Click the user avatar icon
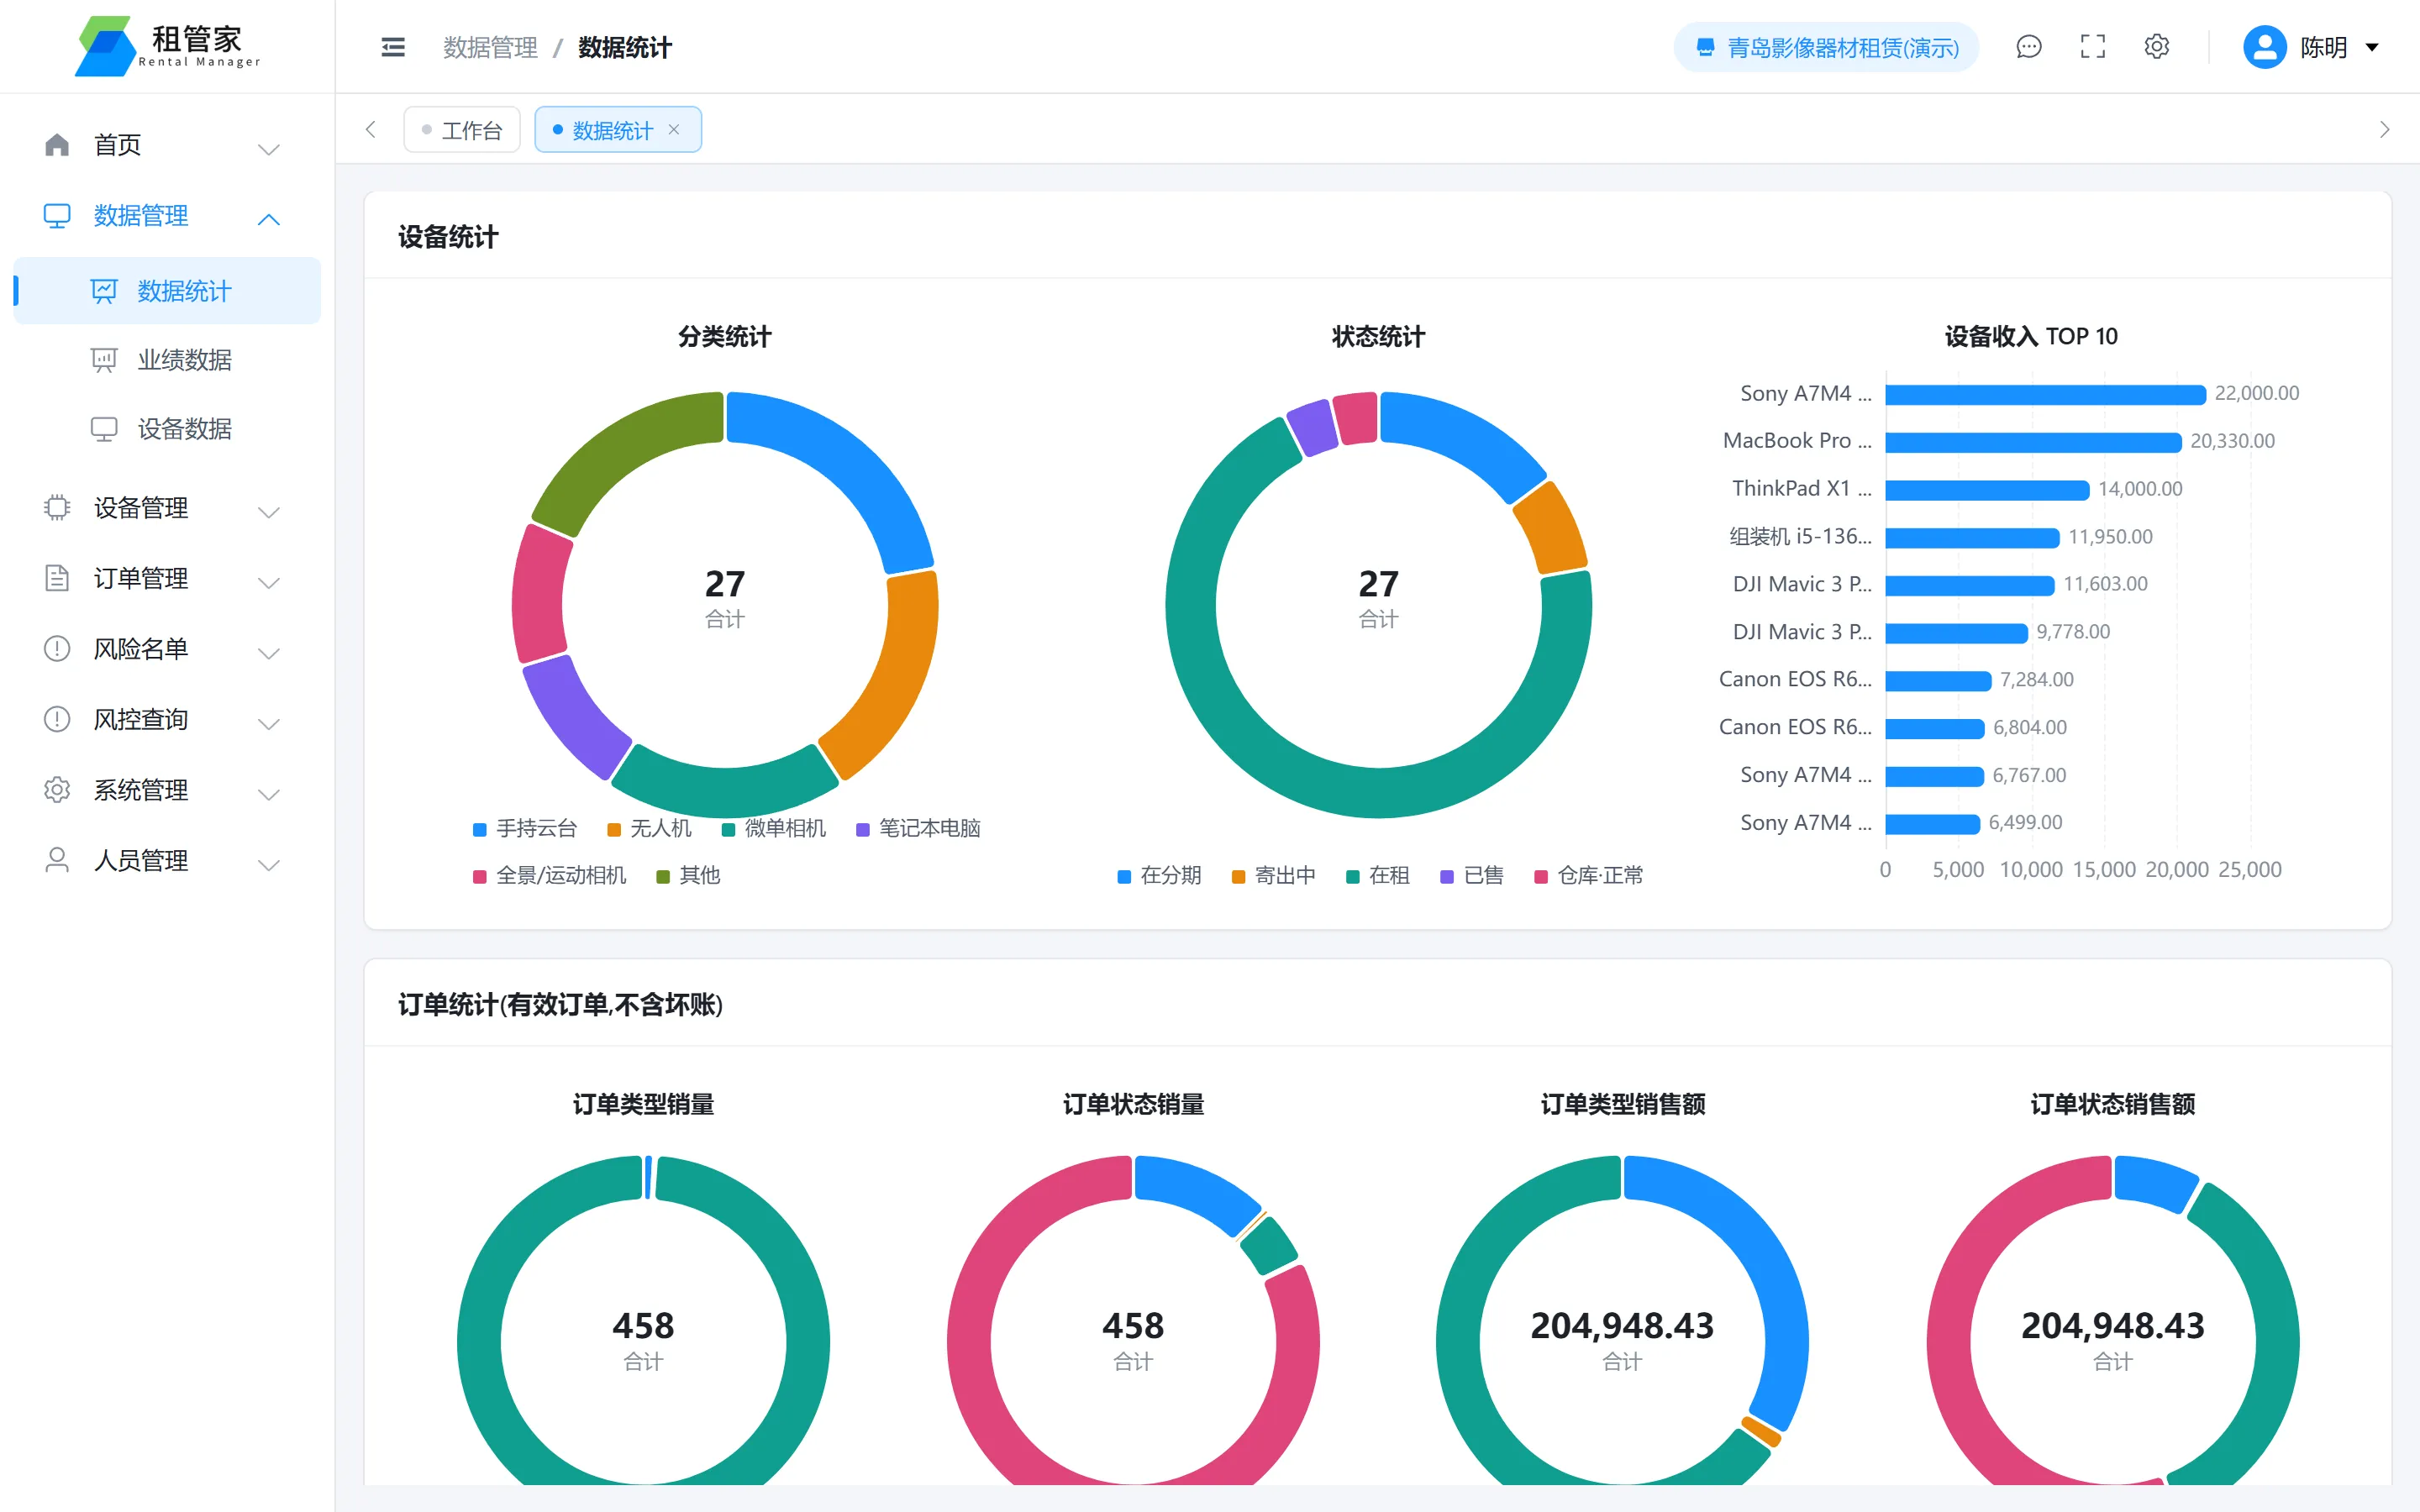2420x1512 pixels. point(2265,47)
